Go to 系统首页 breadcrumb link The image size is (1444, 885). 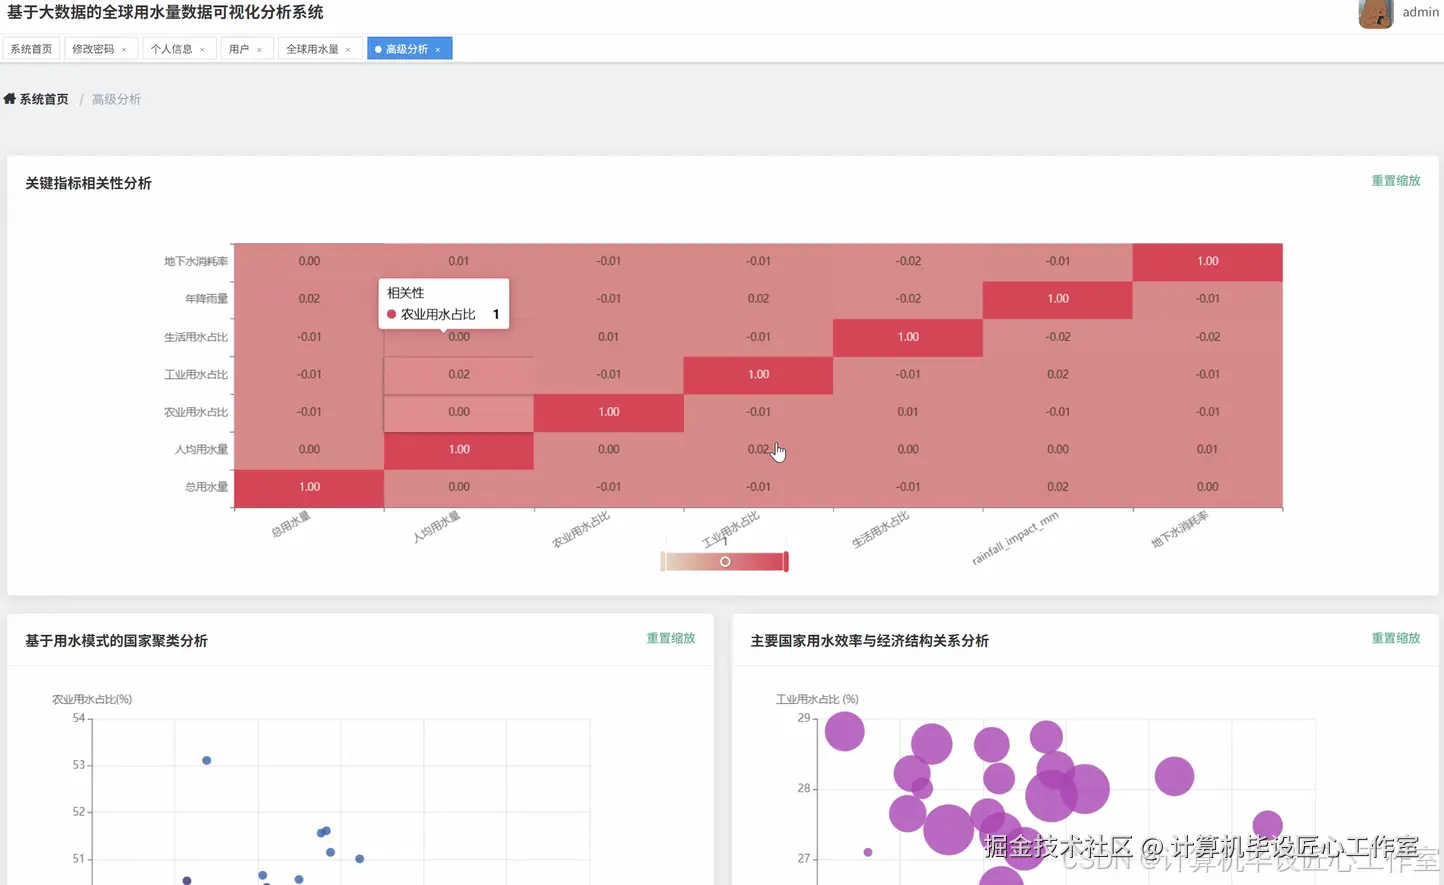coord(44,99)
